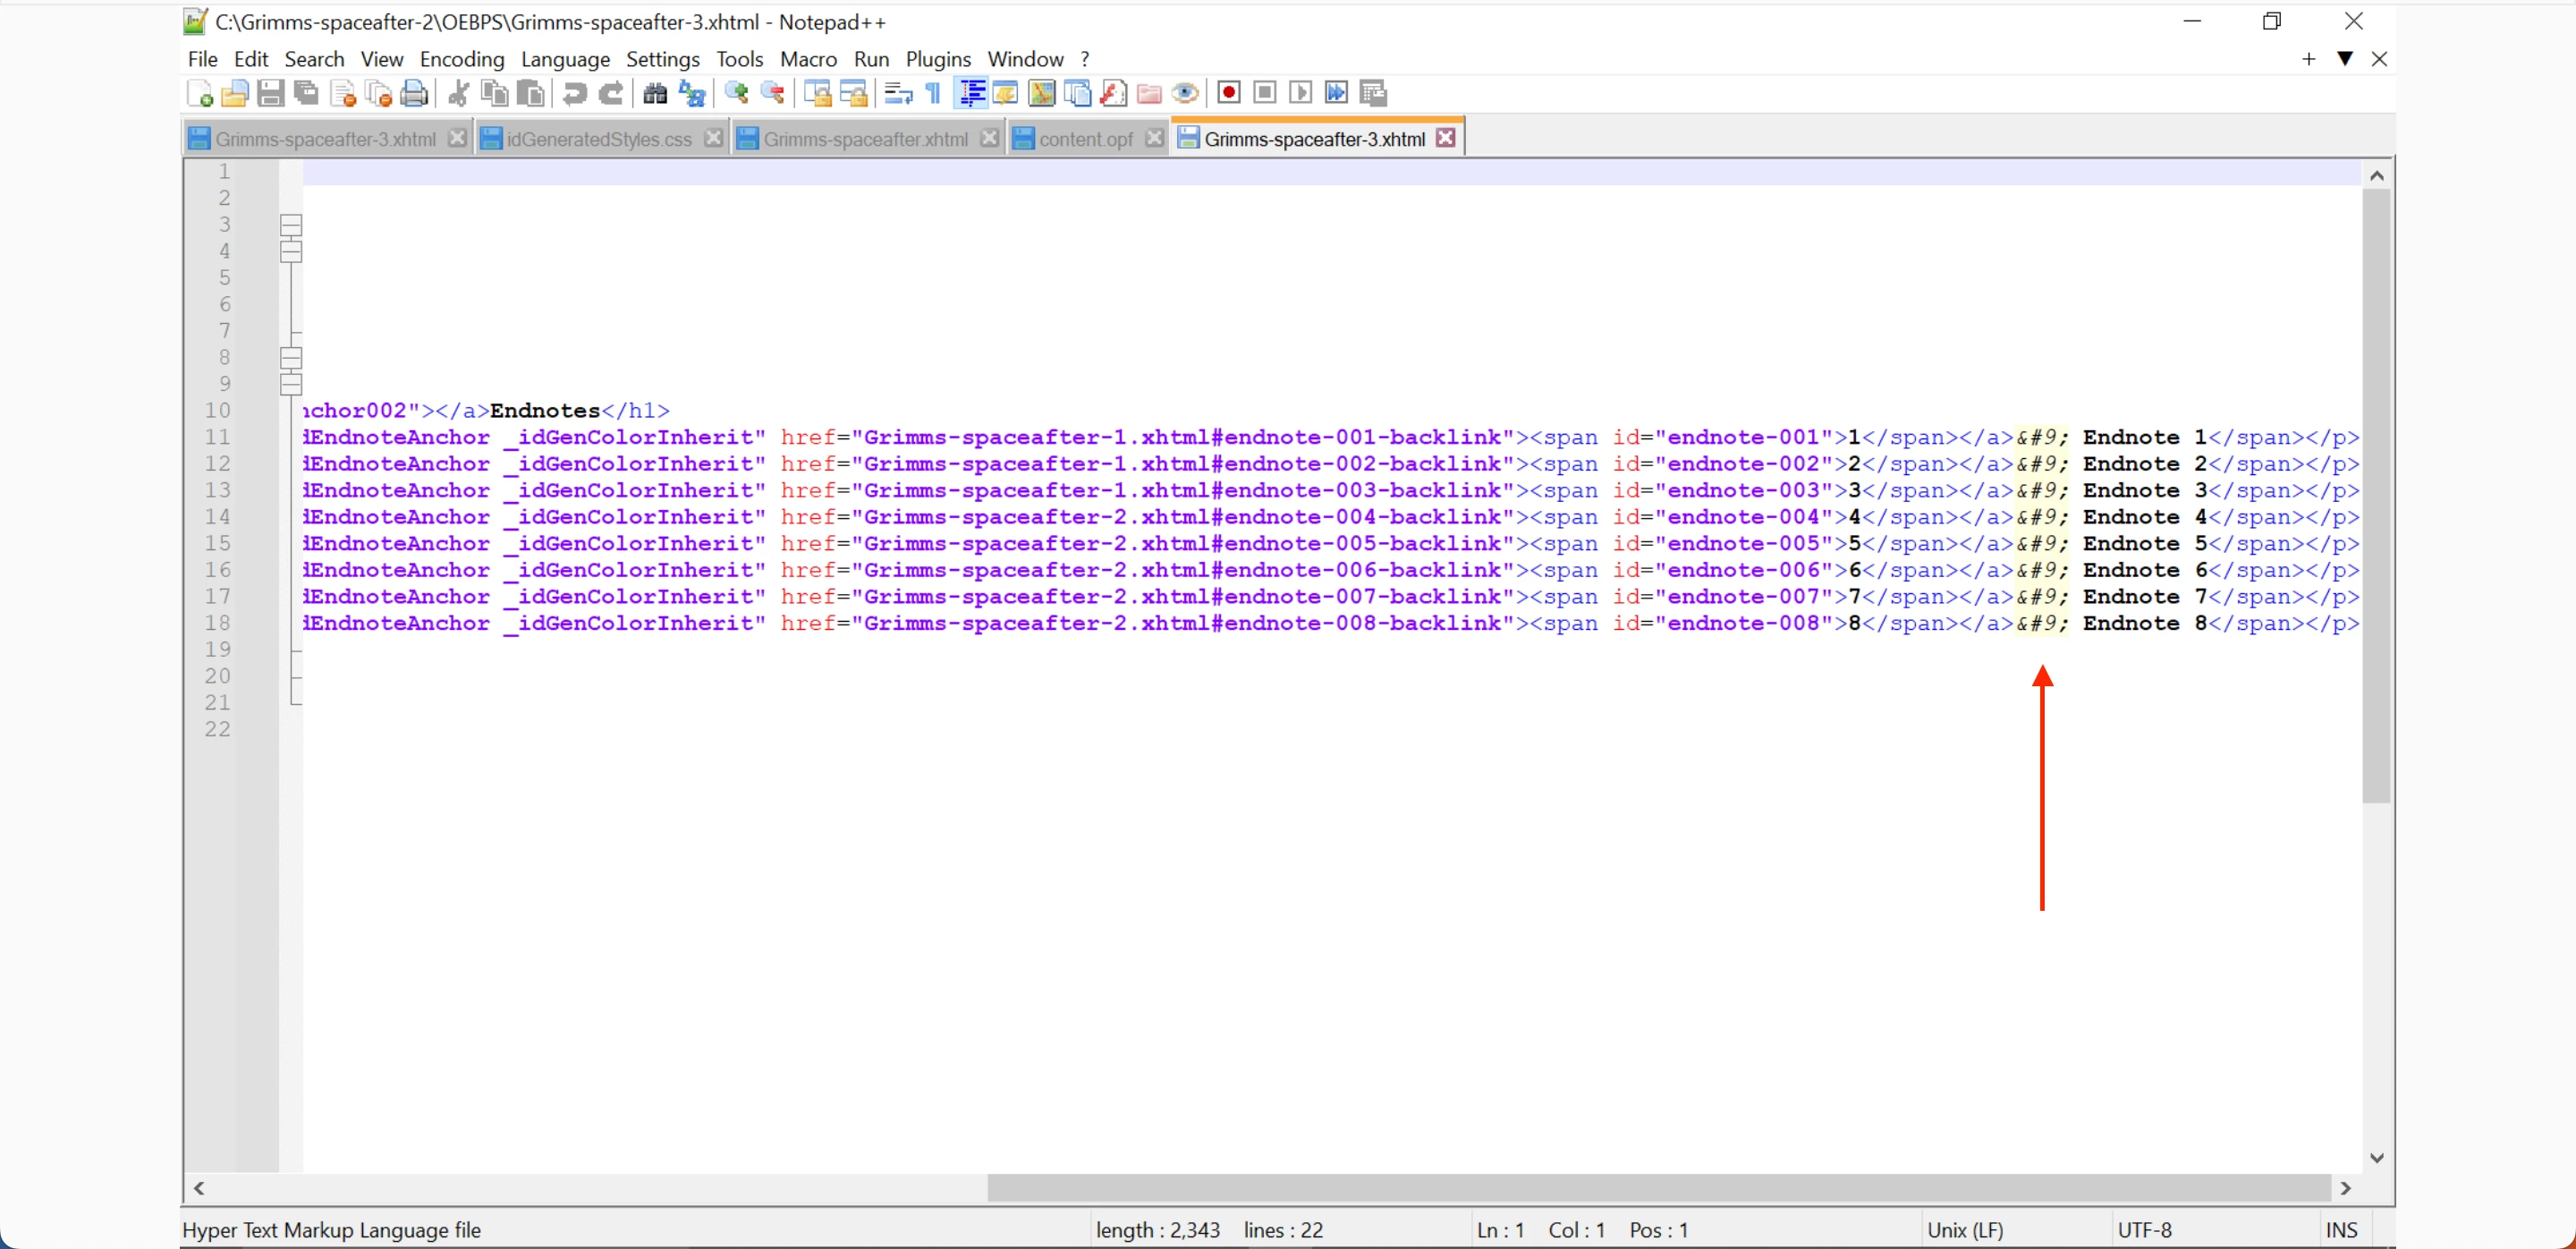Click the New file toolbar icon
2576x1249 pixels.
coord(199,94)
